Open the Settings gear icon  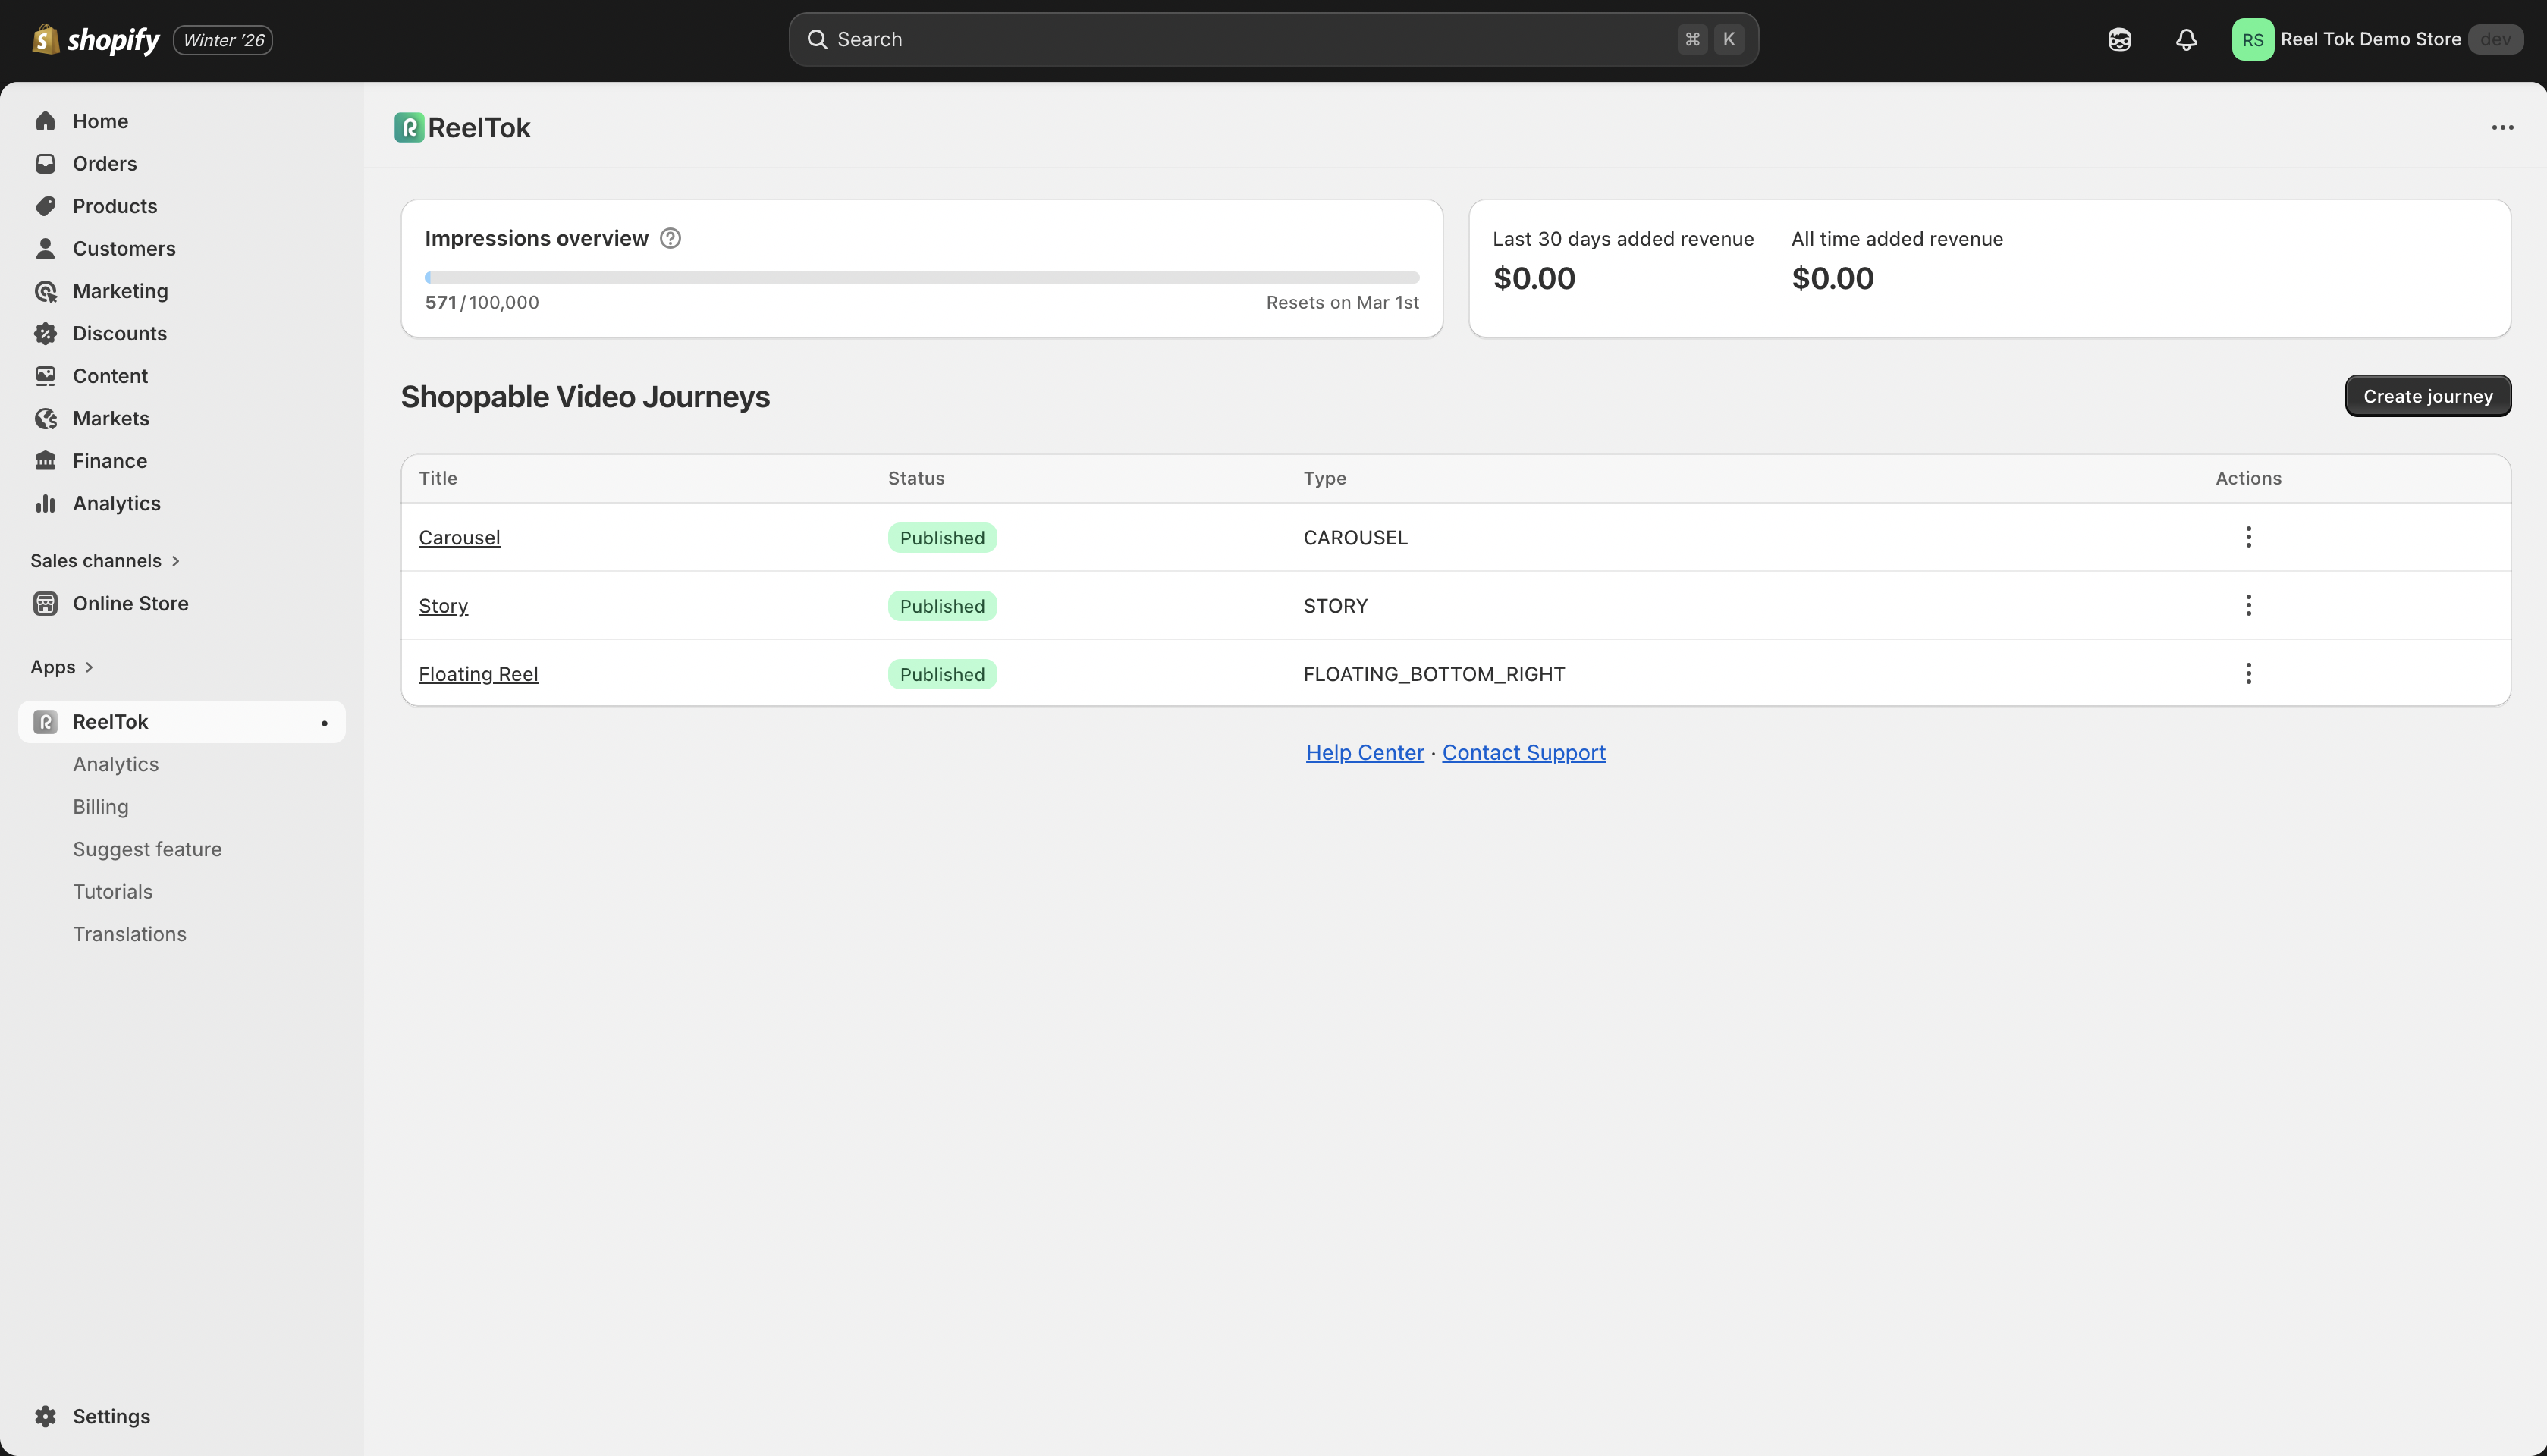45,1416
